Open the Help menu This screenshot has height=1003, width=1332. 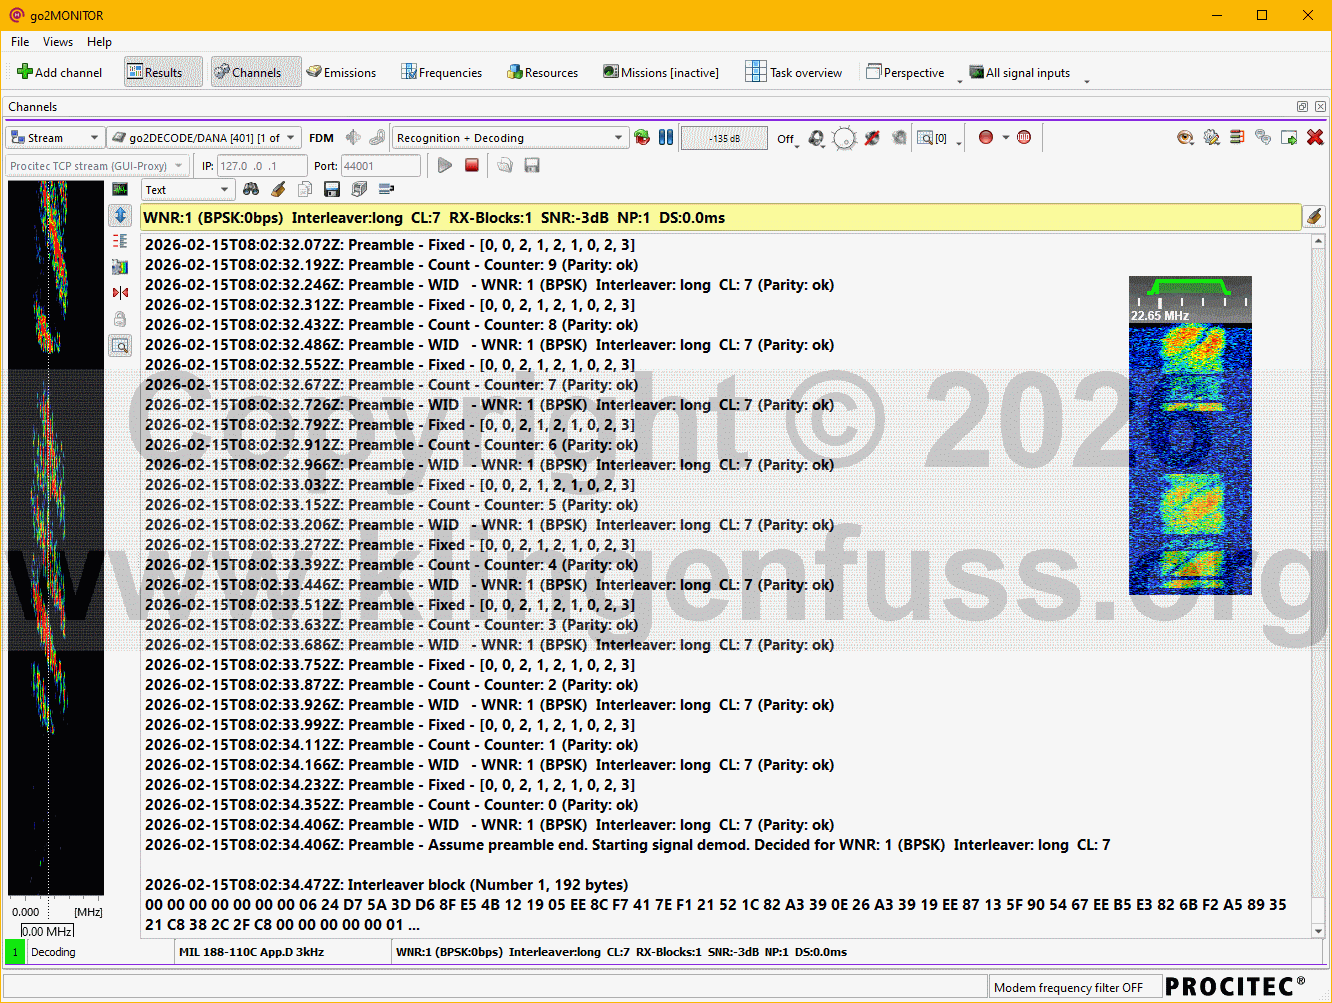click(99, 42)
